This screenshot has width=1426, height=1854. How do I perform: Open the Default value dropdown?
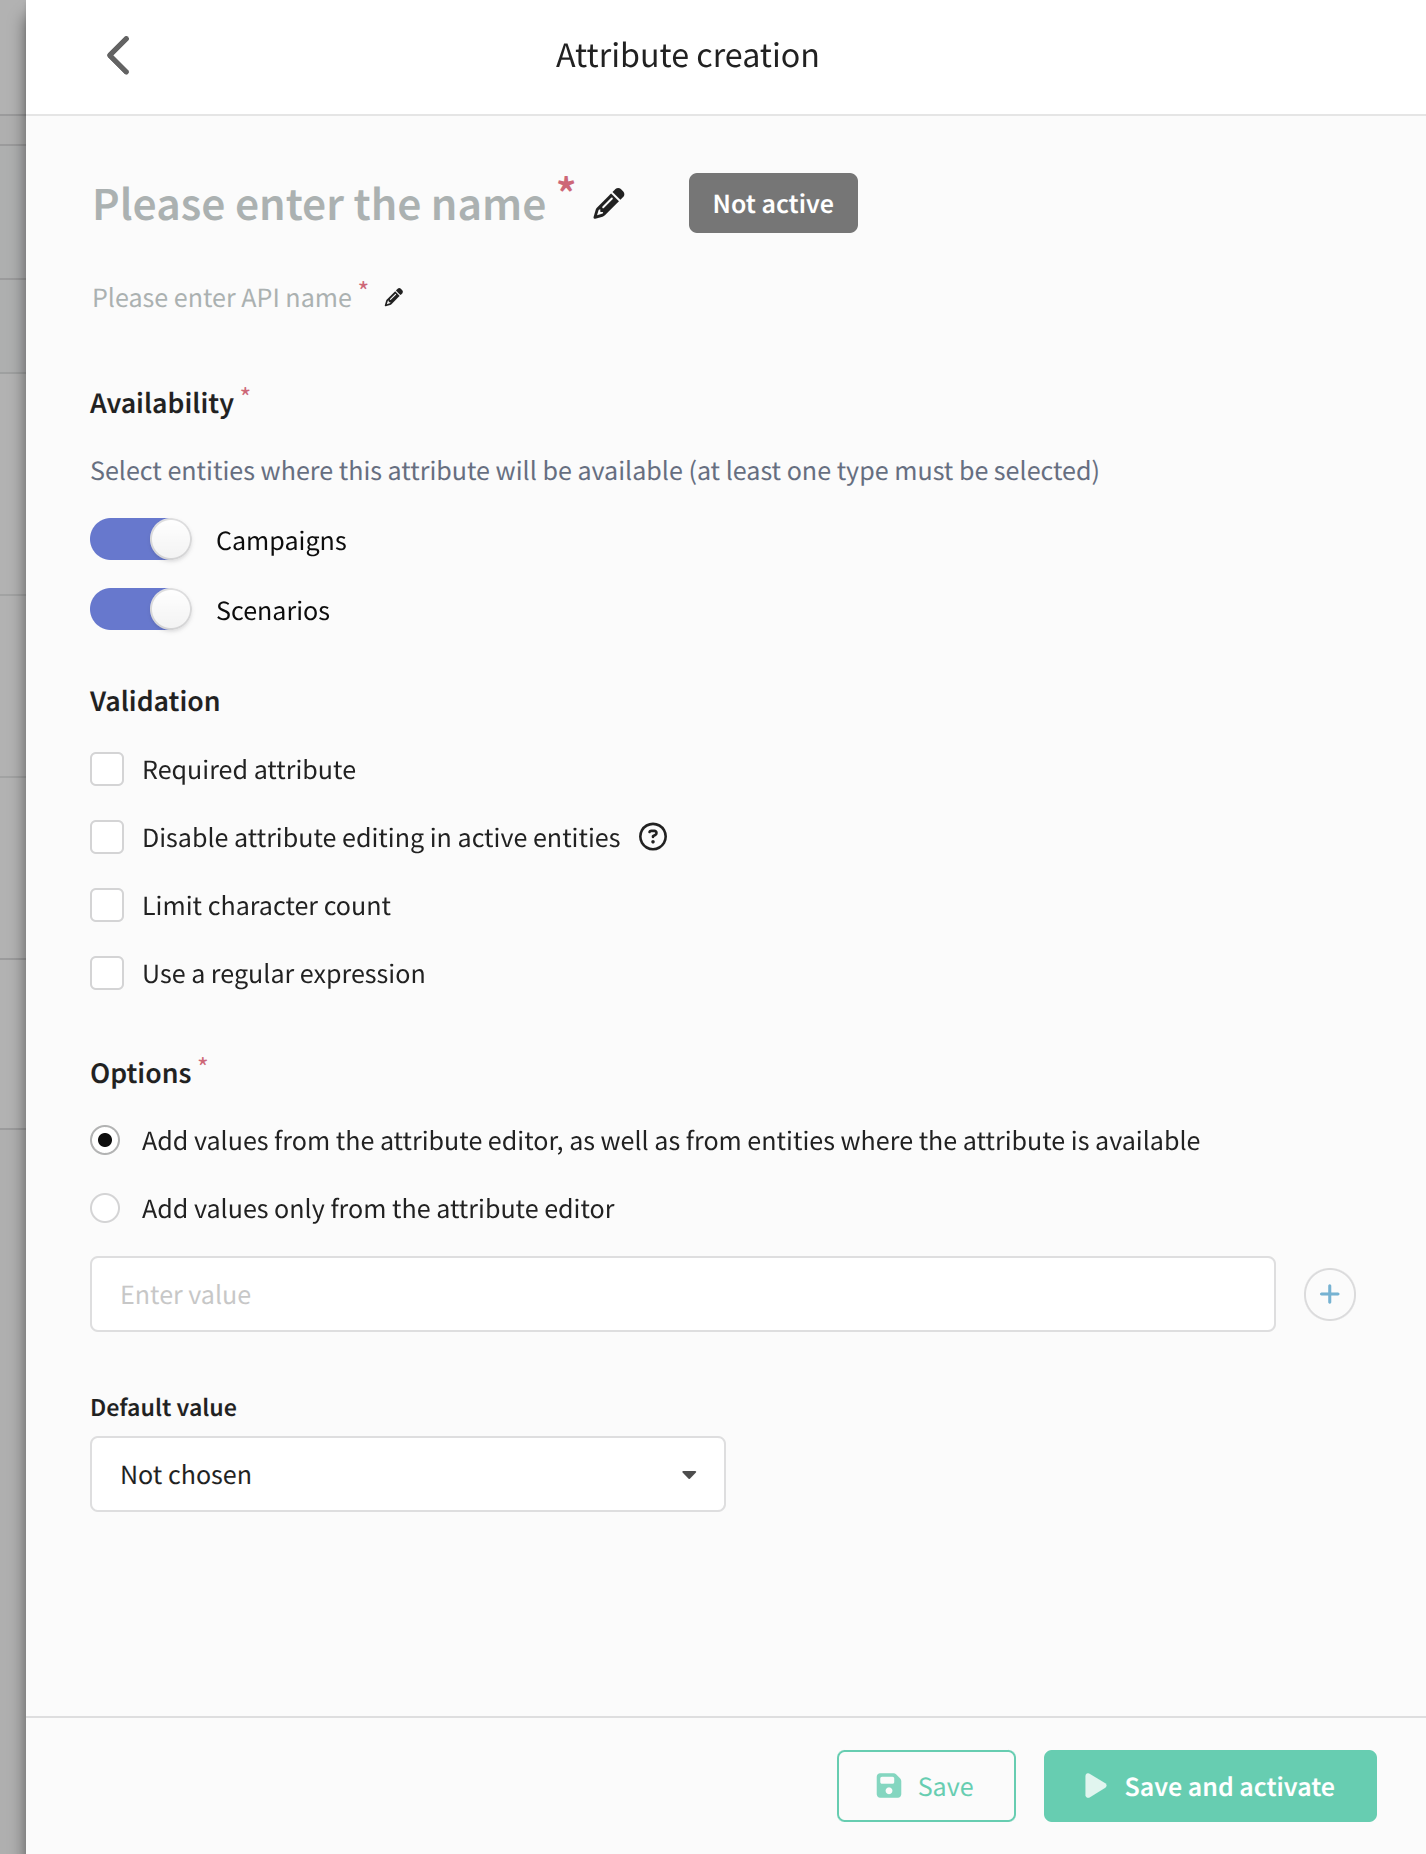407,1474
